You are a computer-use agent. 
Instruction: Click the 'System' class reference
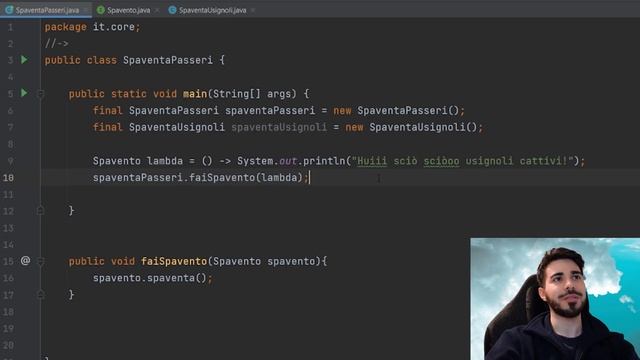click(x=255, y=161)
